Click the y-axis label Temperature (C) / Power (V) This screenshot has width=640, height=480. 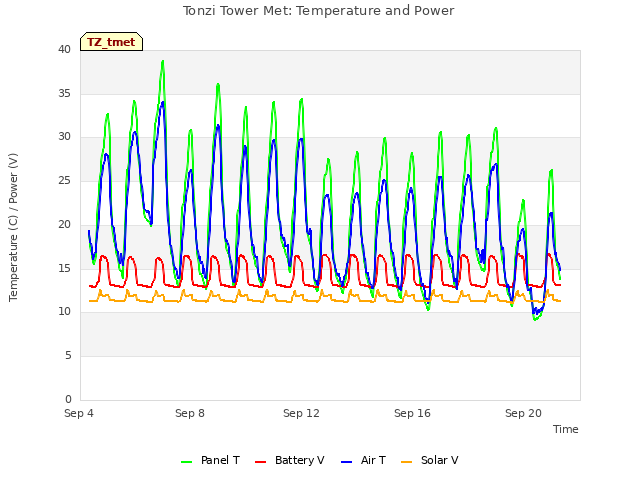[x=13, y=227]
